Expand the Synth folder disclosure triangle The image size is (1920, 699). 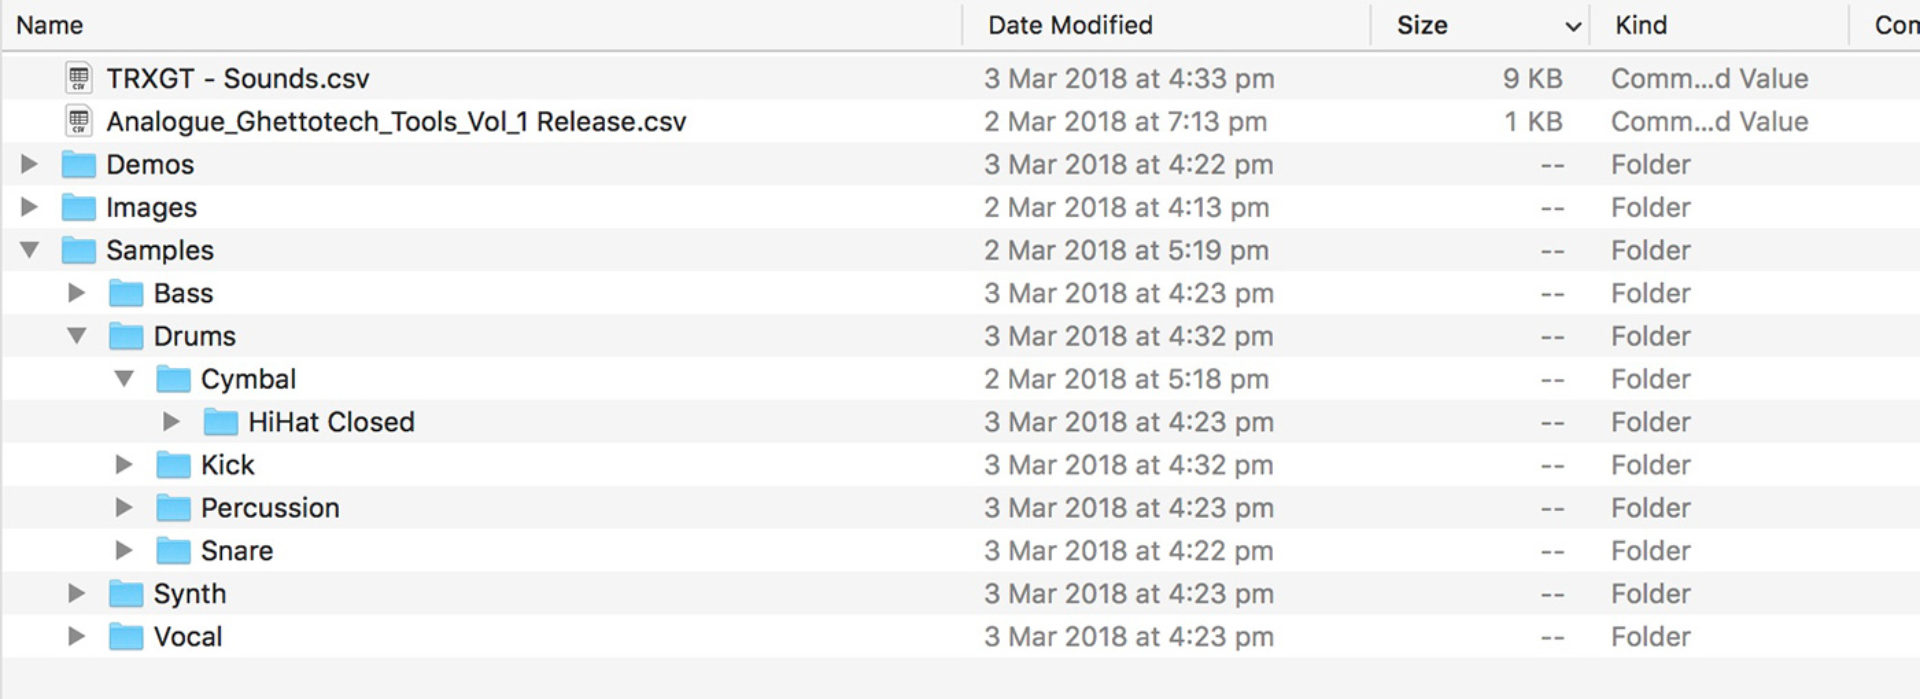(x=76, y=594)
